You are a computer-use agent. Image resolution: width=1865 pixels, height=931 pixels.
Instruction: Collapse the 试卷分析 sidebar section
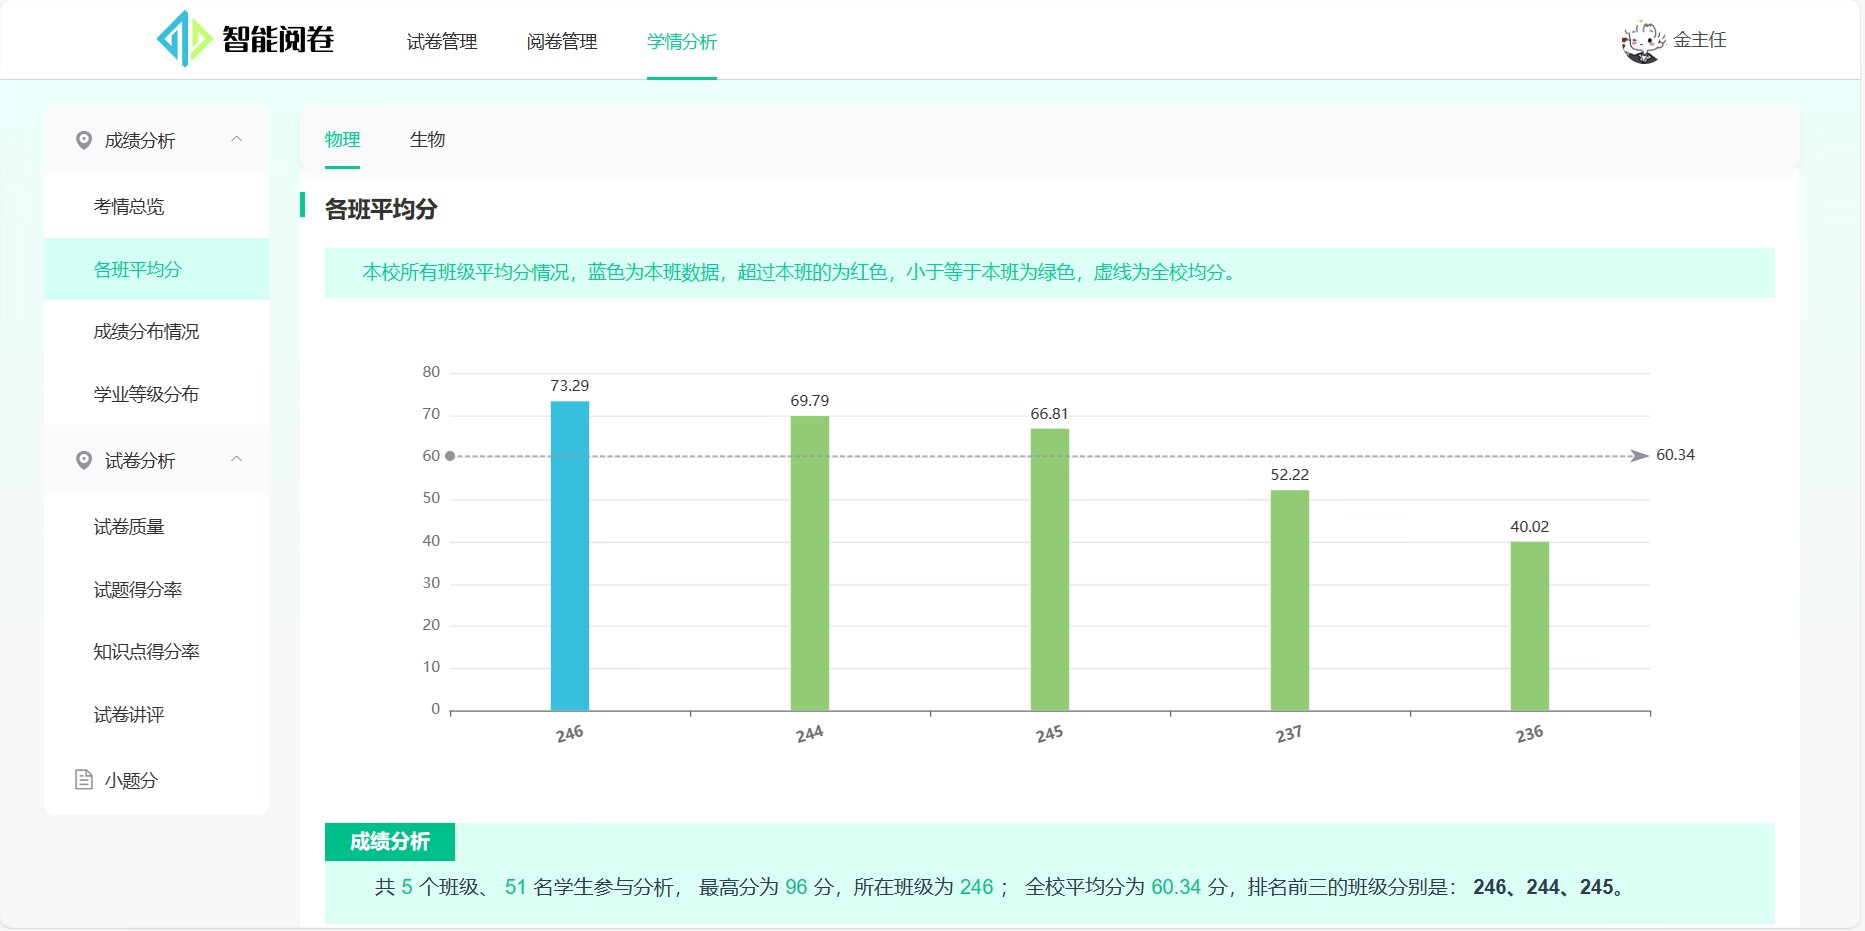click(238, 460)
